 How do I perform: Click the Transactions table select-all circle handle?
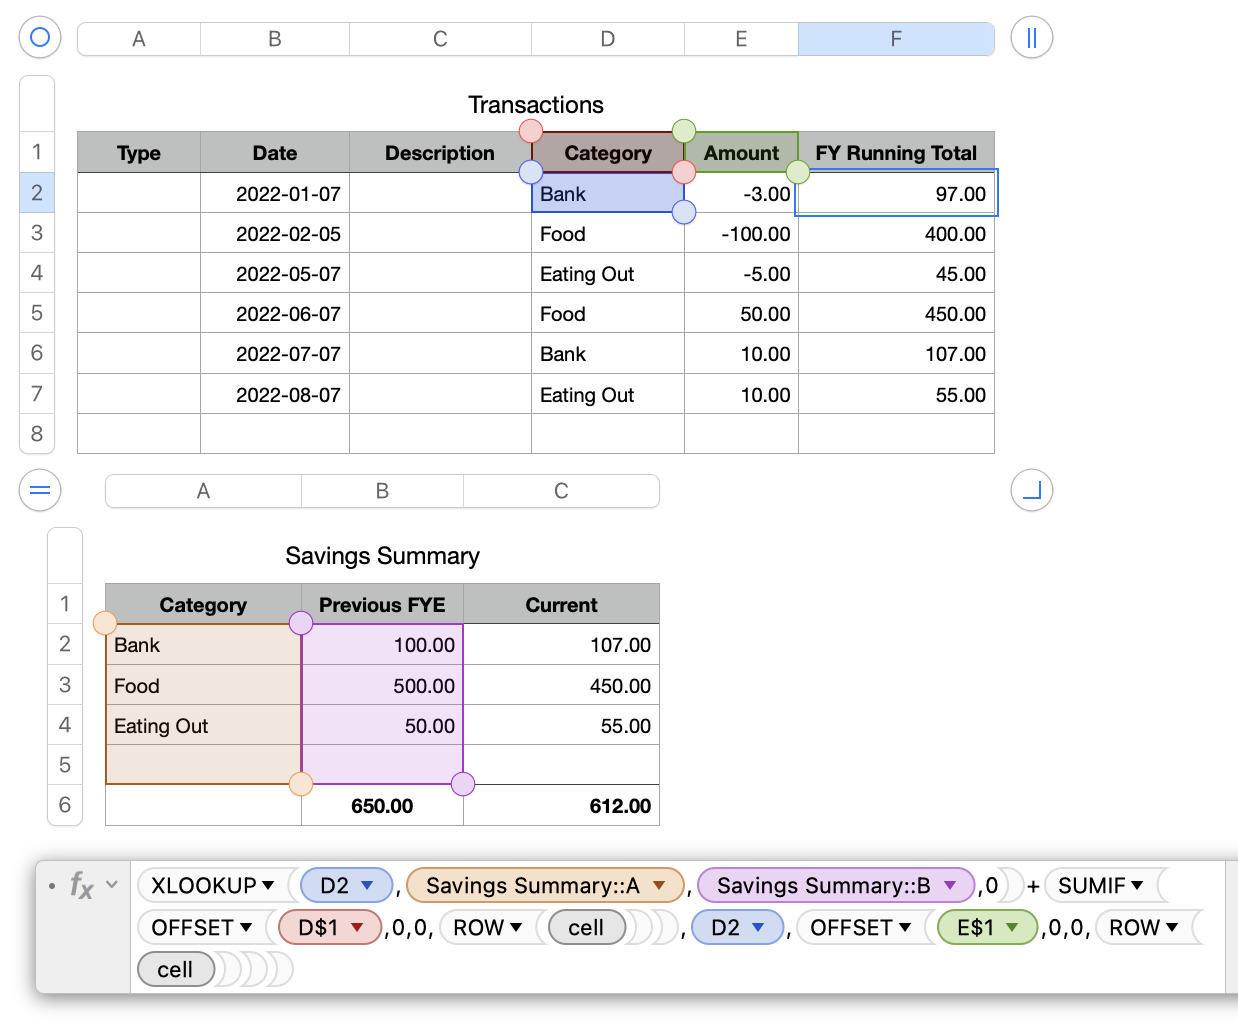40,38
